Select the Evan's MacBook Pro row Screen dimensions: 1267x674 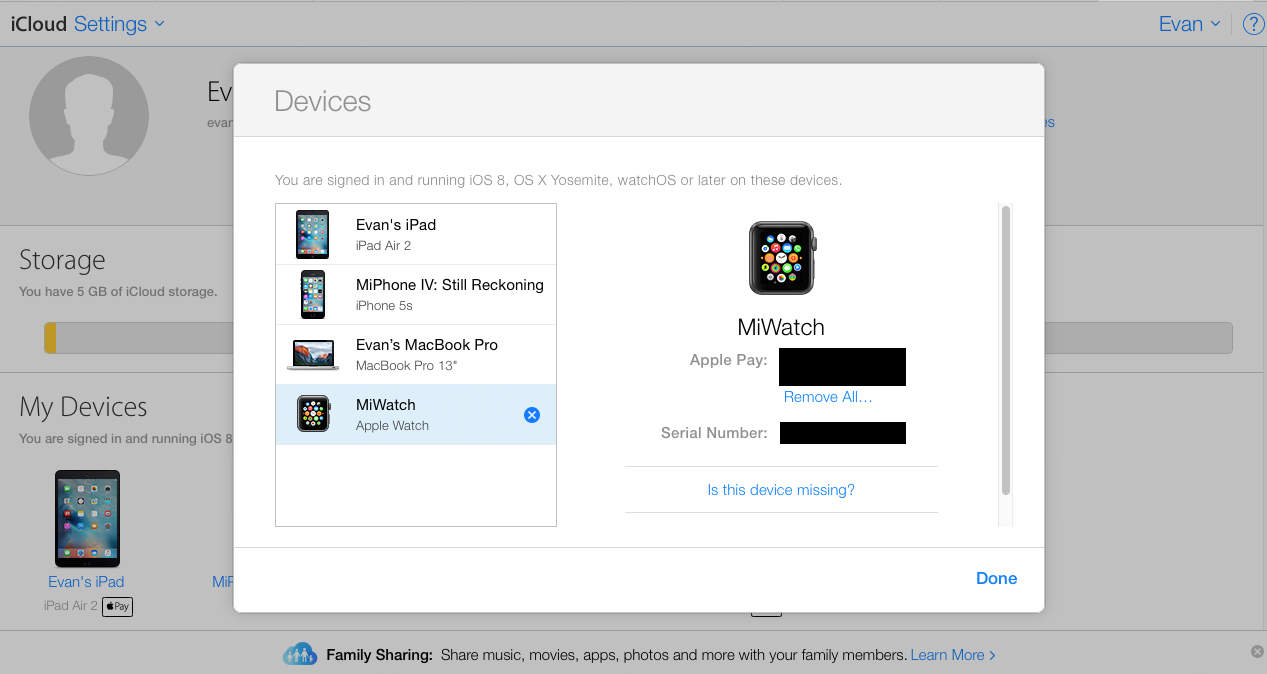[416, 354]
